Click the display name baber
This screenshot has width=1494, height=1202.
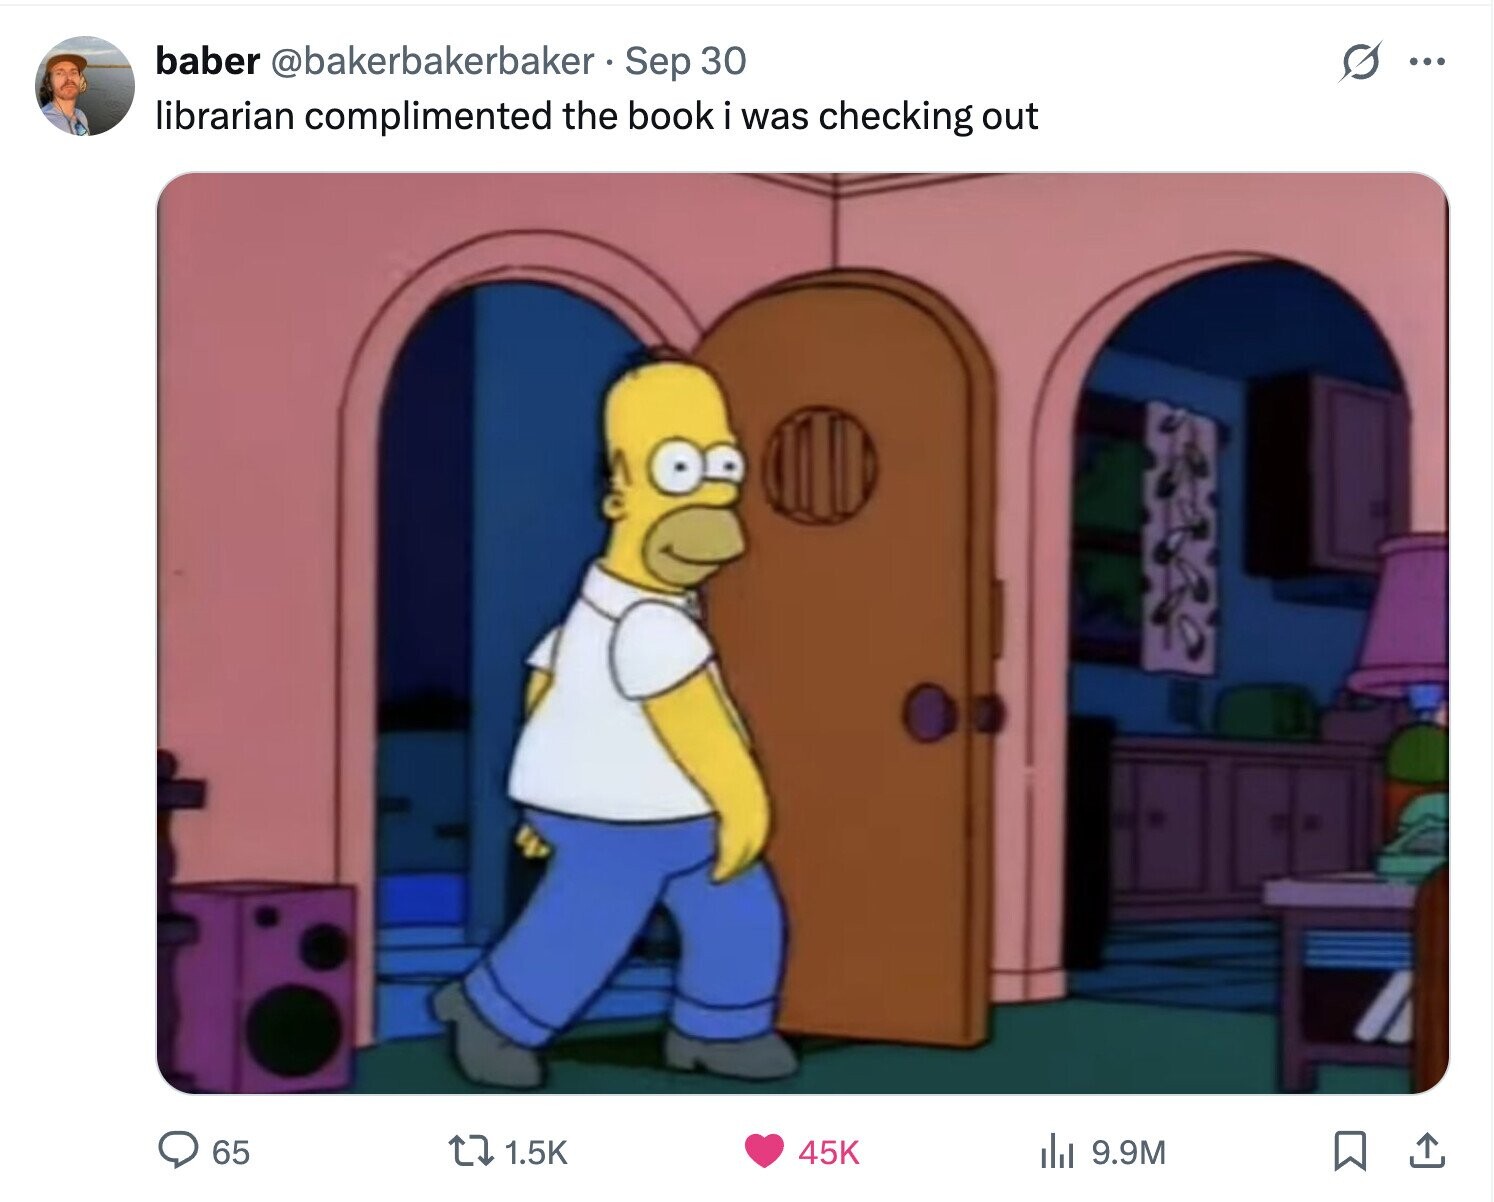(x=207, y=61)
